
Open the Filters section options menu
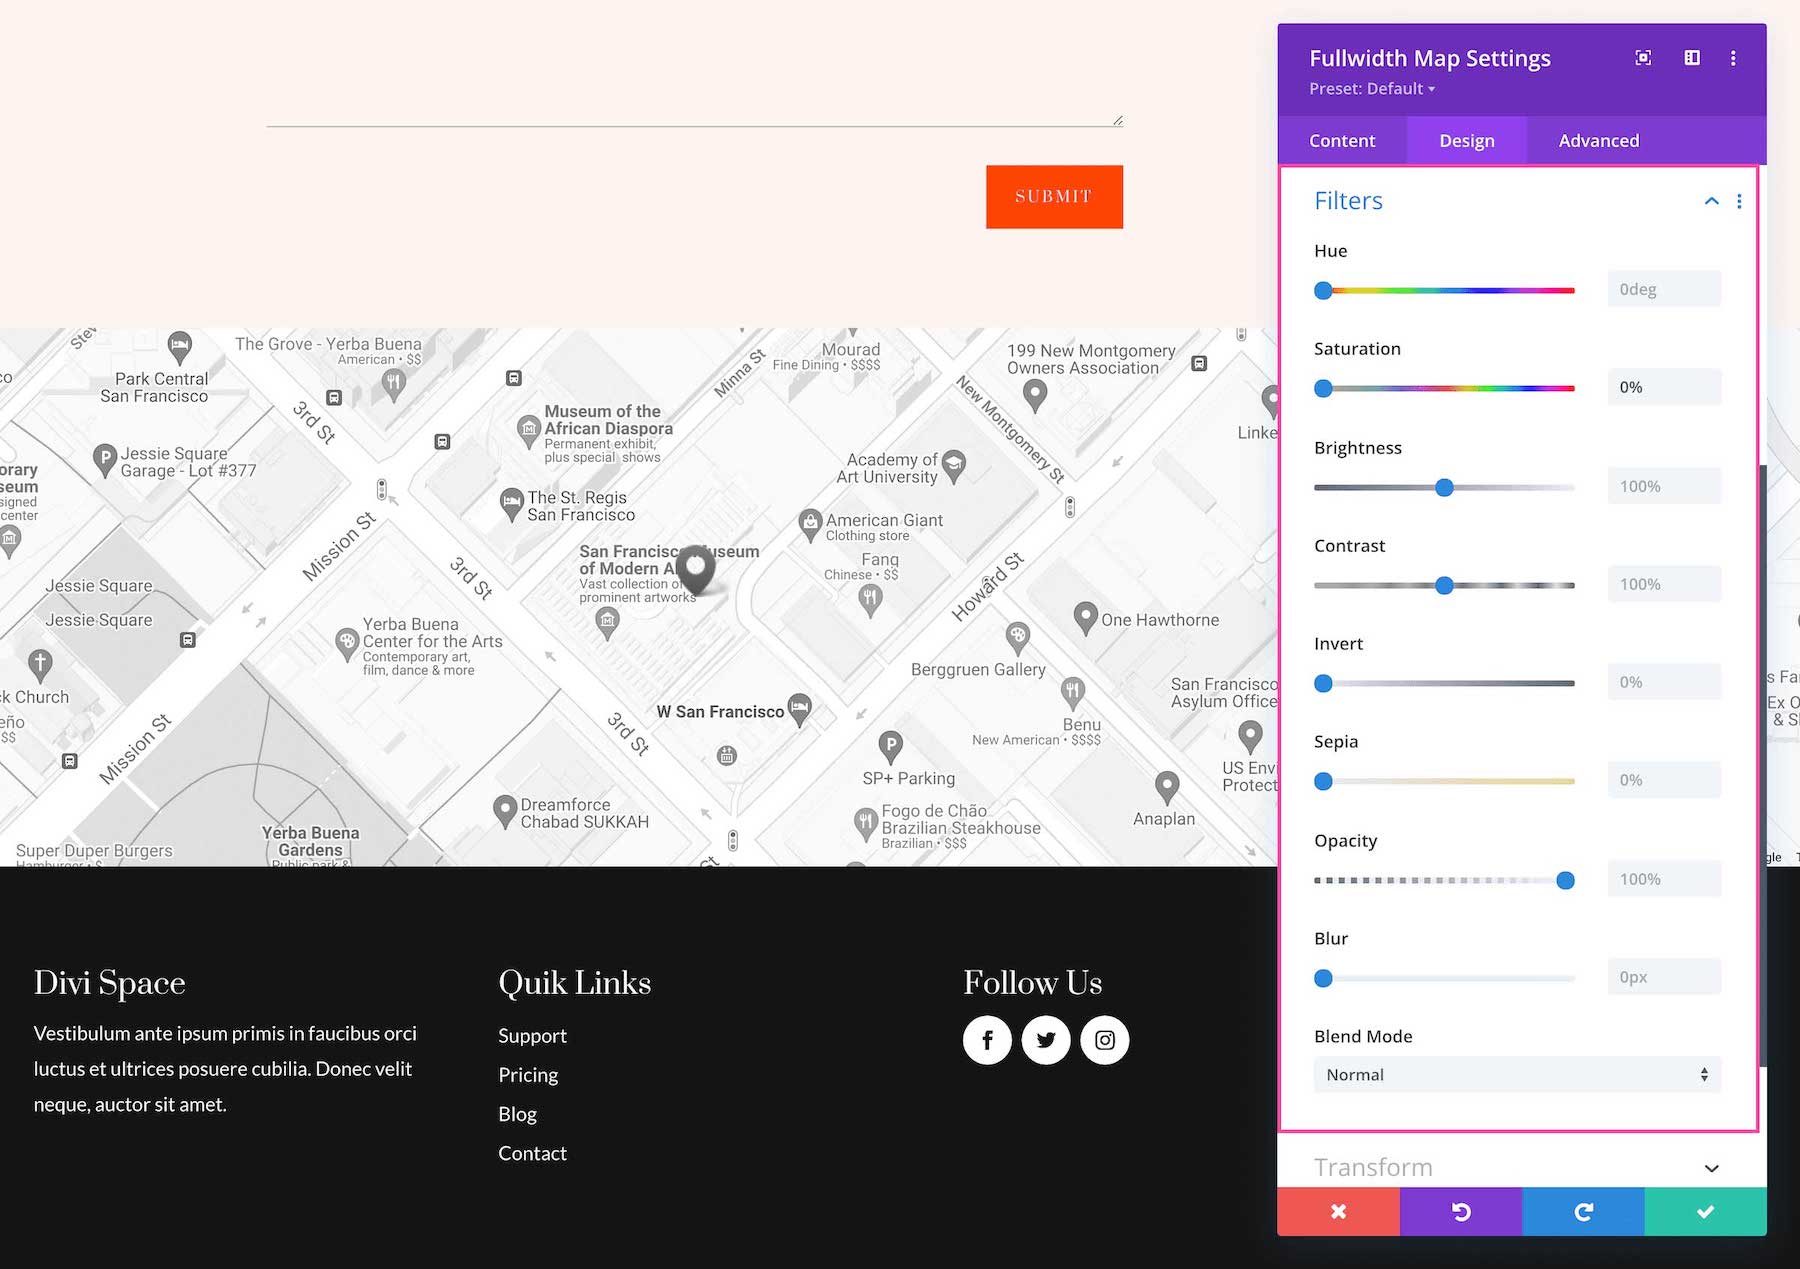click(x=1740, y=201)
